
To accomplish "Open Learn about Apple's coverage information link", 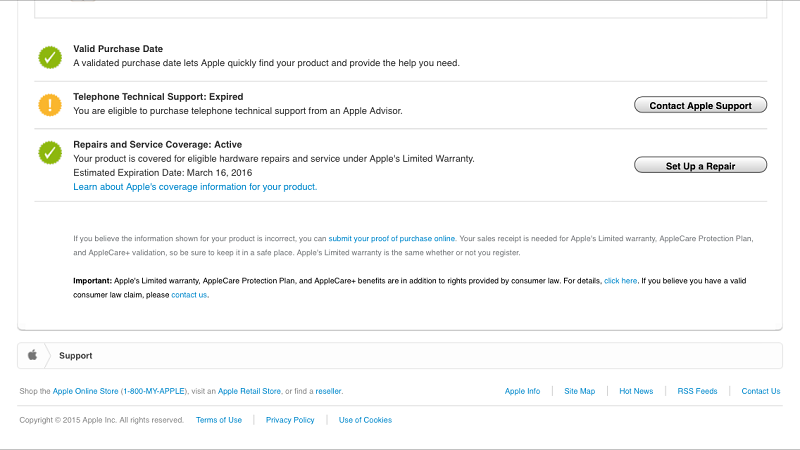I will 195,187.
